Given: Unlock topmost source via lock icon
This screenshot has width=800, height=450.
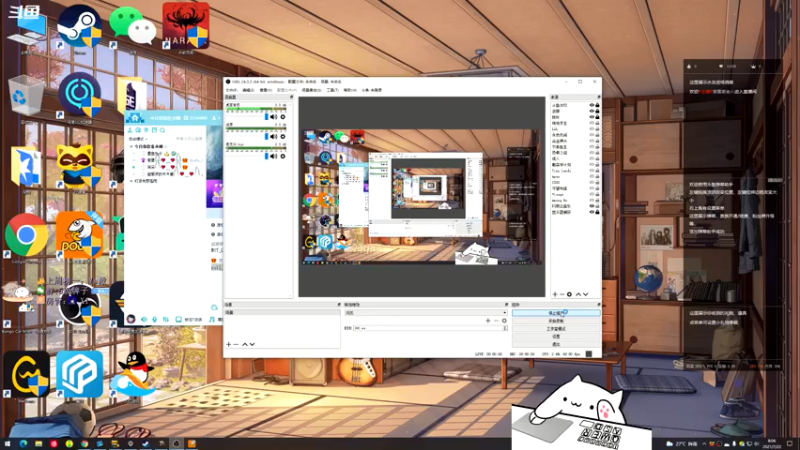Looking at the screenshot, I should [x=597, y=105].
